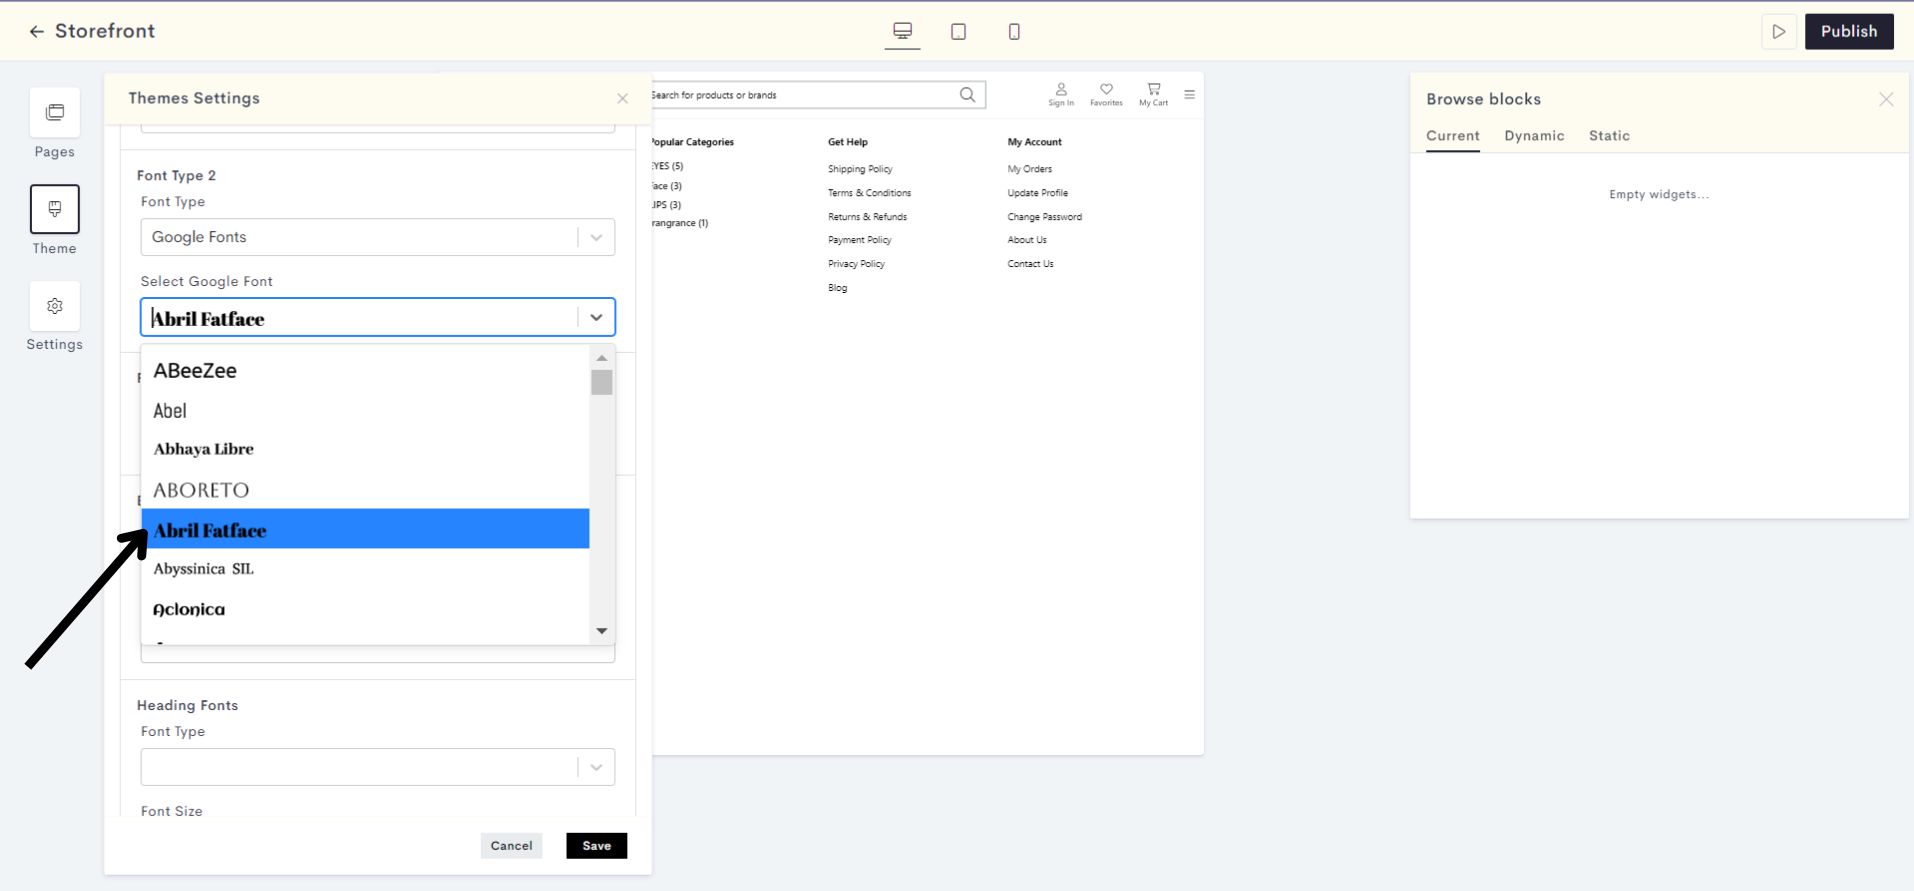Open Payment Policy link
This screenshot has height=891, width=1914.
pyautogui.click(x=859, y=240)
